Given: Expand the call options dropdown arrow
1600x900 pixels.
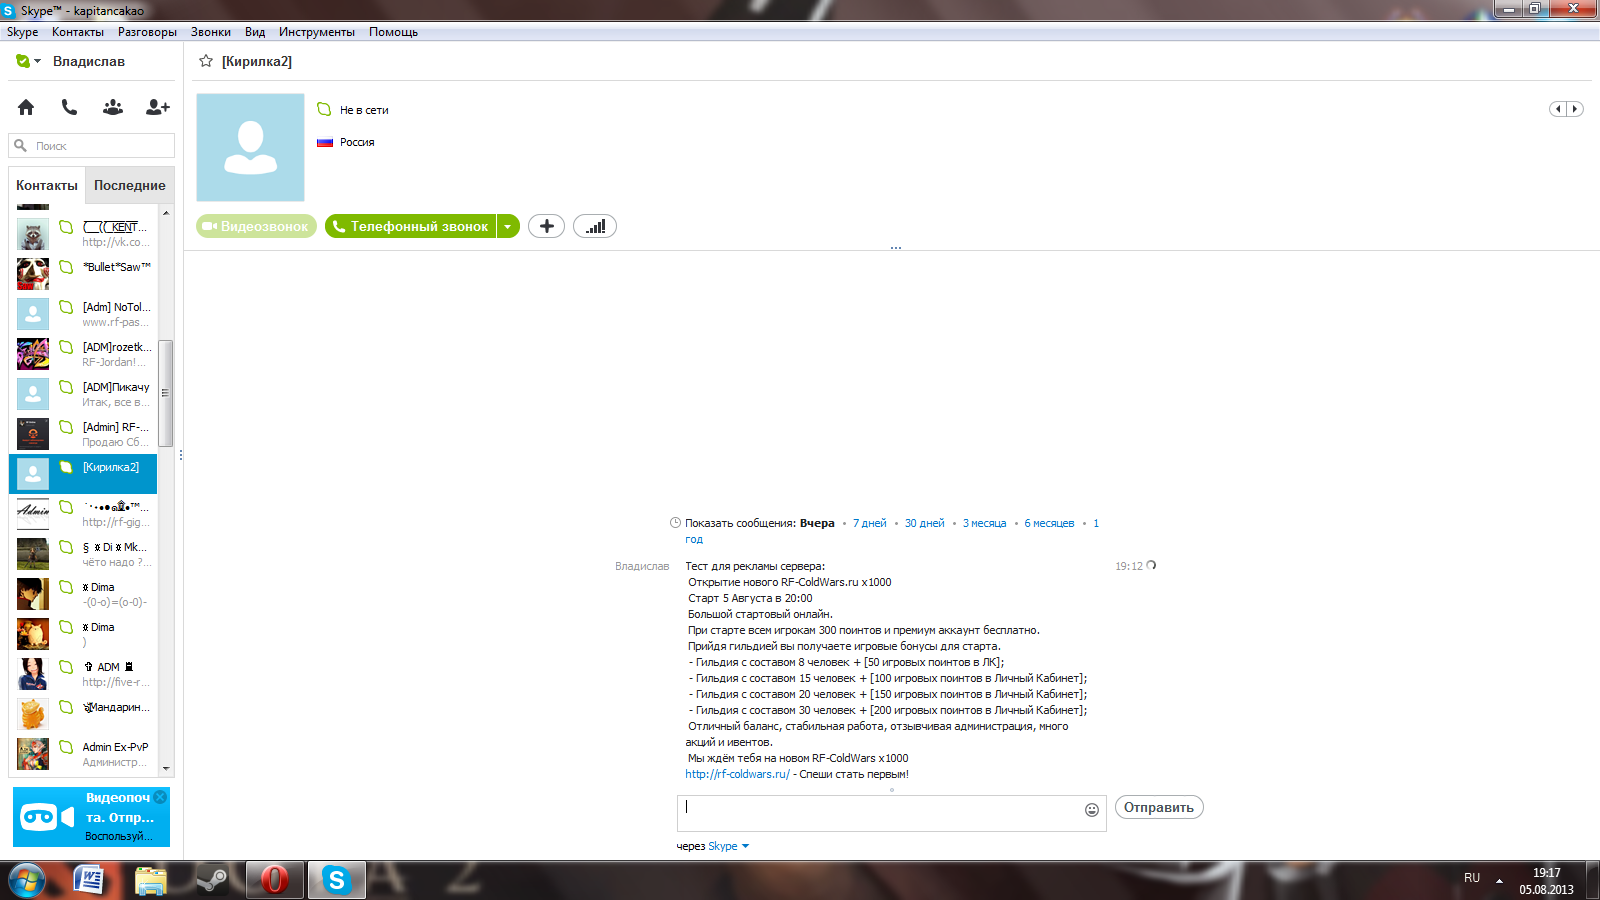Looking at the screenshot, I should pos(508,227).
